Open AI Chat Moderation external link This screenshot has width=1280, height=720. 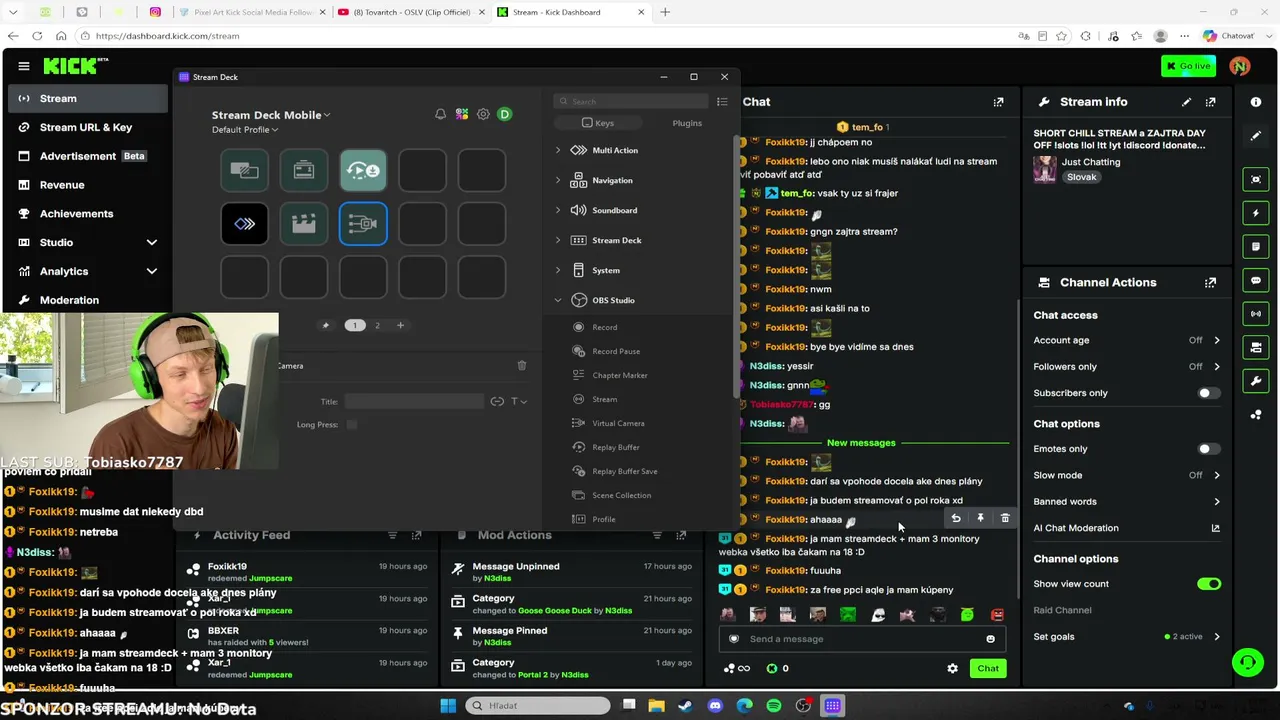[1216, 528]
